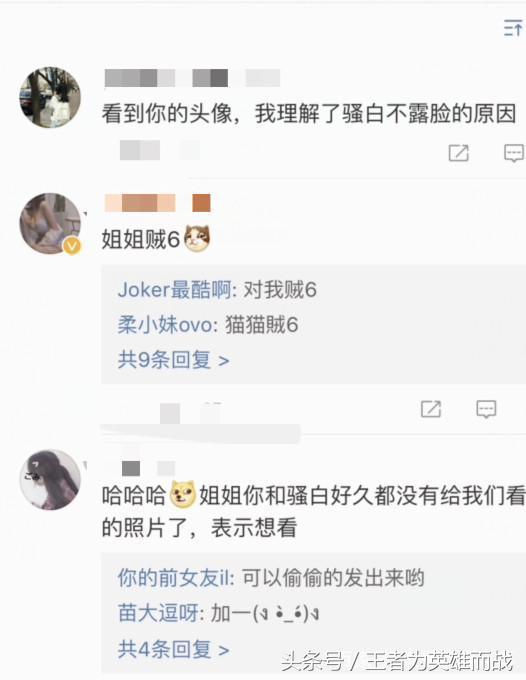Tap the reply bubble below the 姐姐贼6 comment

[486, 409]
